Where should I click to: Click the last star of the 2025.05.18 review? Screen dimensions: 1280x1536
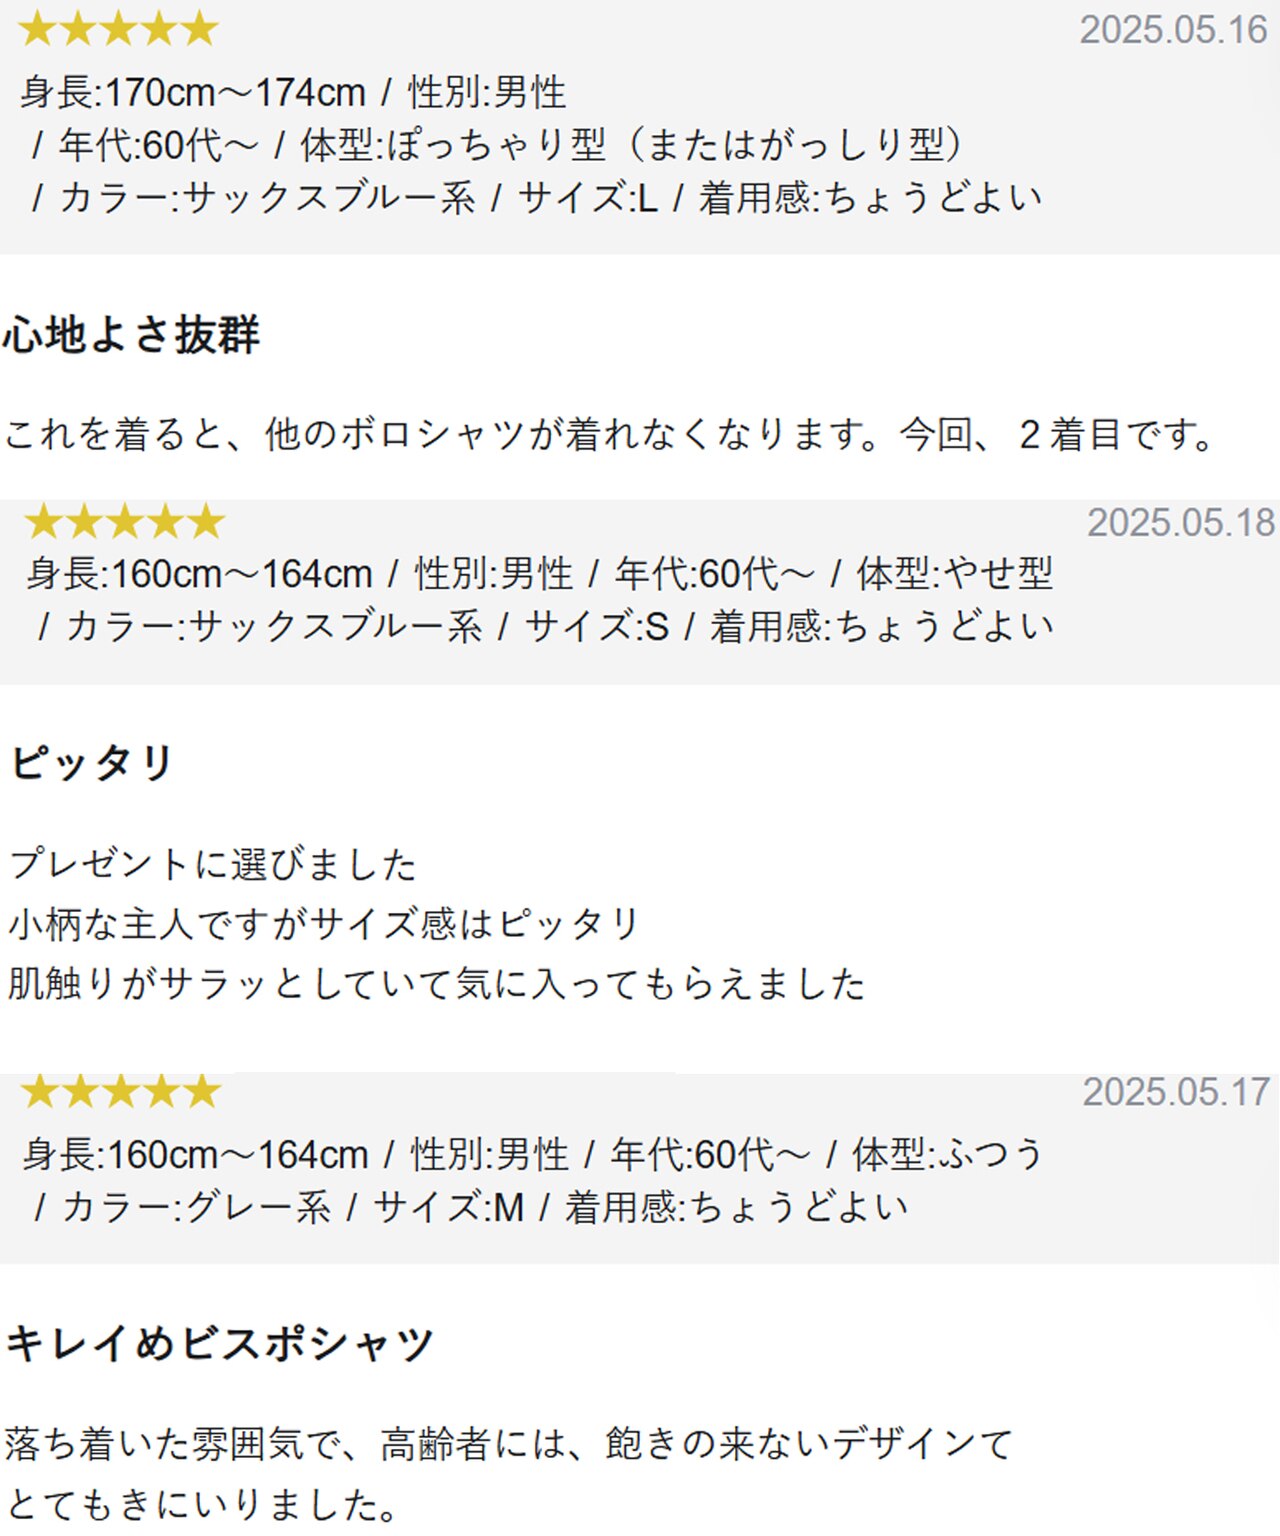pos(207,522)
